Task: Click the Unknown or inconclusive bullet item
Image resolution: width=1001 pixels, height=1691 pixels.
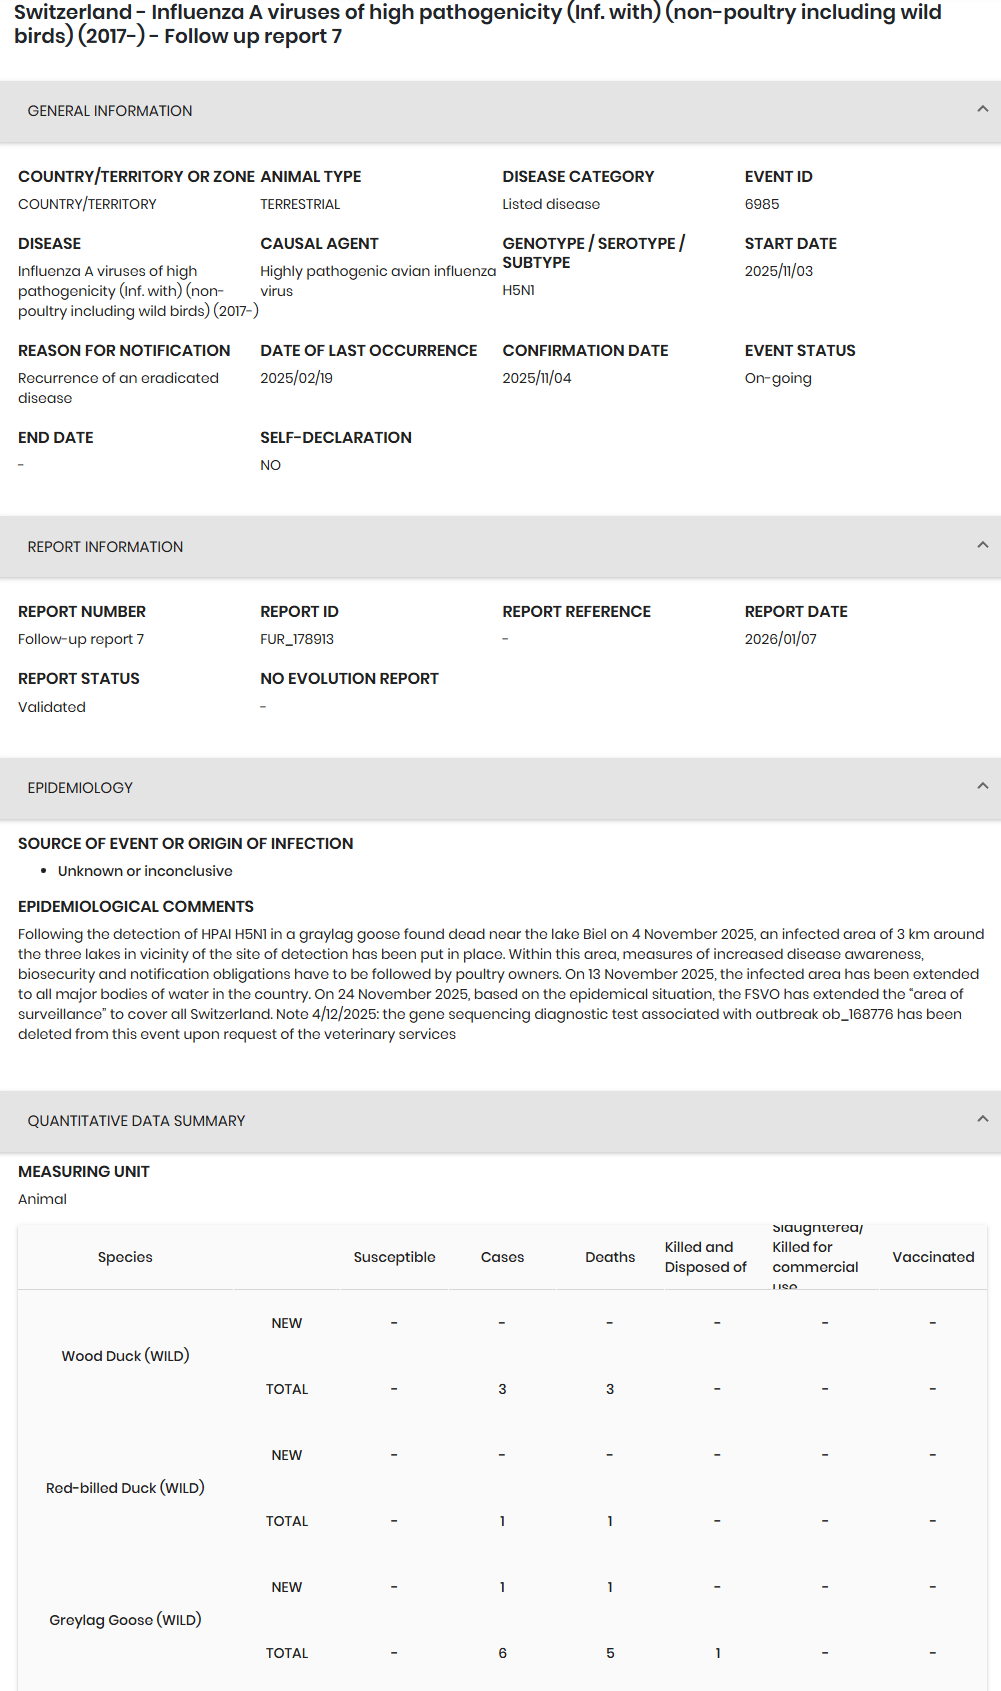Action: tap(145, 871)
